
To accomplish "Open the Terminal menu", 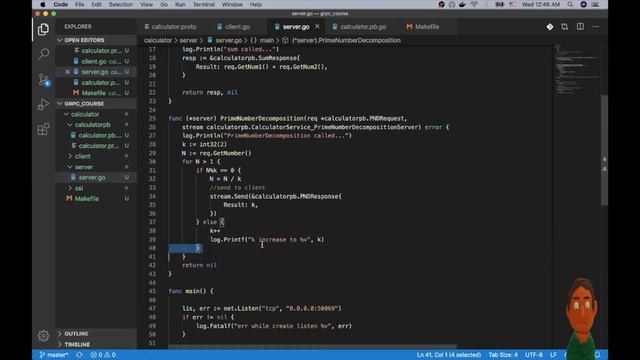I will point(203,4).
